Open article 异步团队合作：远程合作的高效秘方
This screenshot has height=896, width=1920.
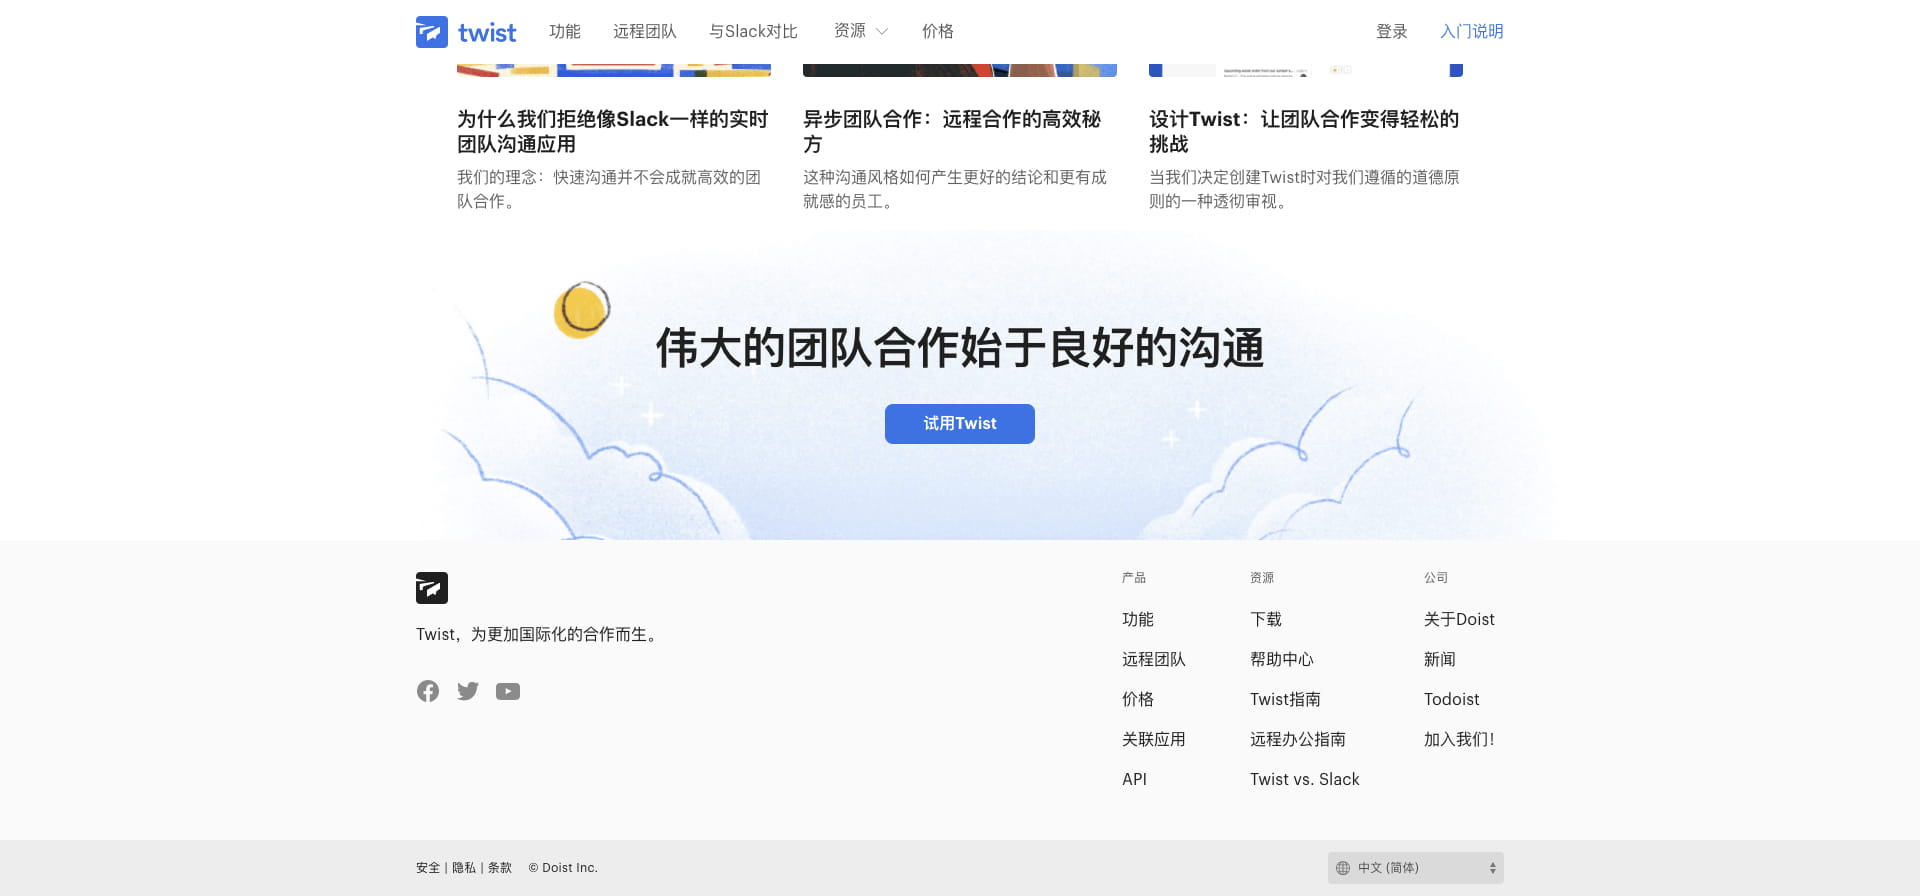tap(952, 131)
